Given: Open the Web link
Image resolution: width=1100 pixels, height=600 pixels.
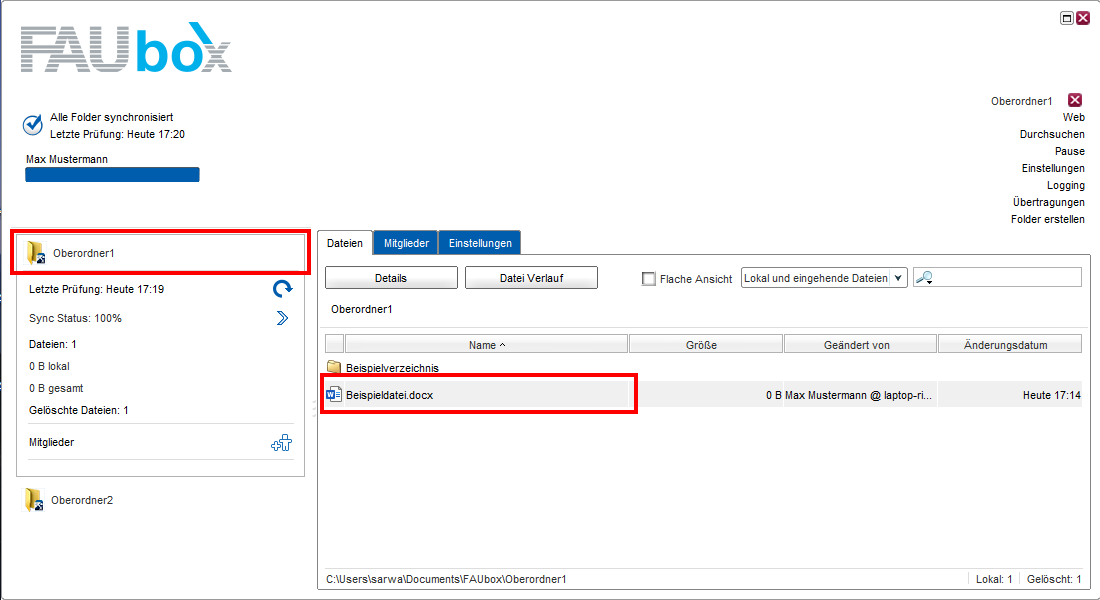Looking at the screenshot, I should click(x=1073, y=117).
